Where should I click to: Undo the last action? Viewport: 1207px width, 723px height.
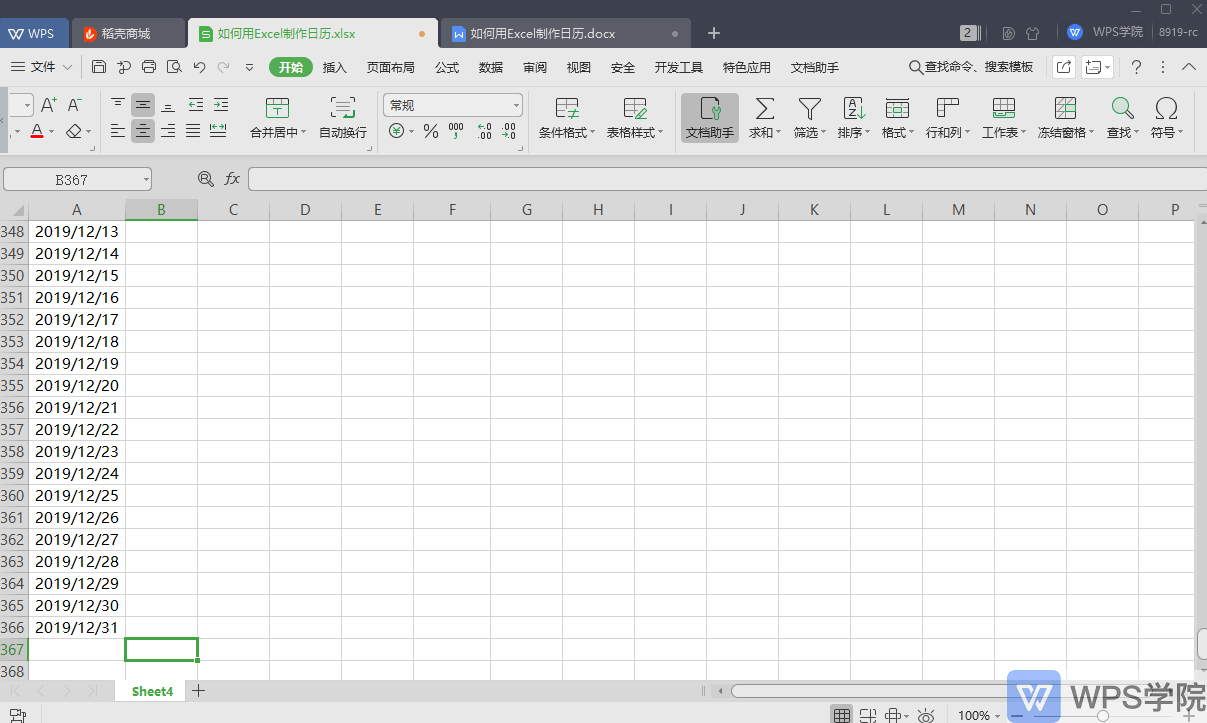[199, 67]
